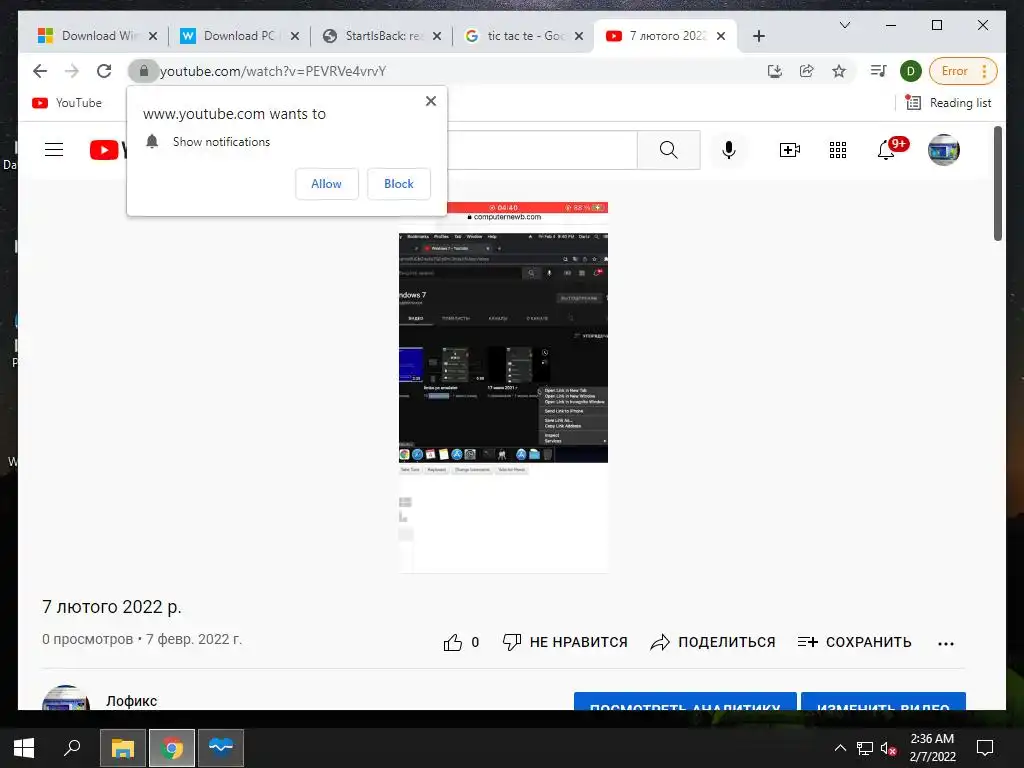This screenshot has height=768, width=1024.
Task: Close the tic tac te tab
Action: pos(579,36)
